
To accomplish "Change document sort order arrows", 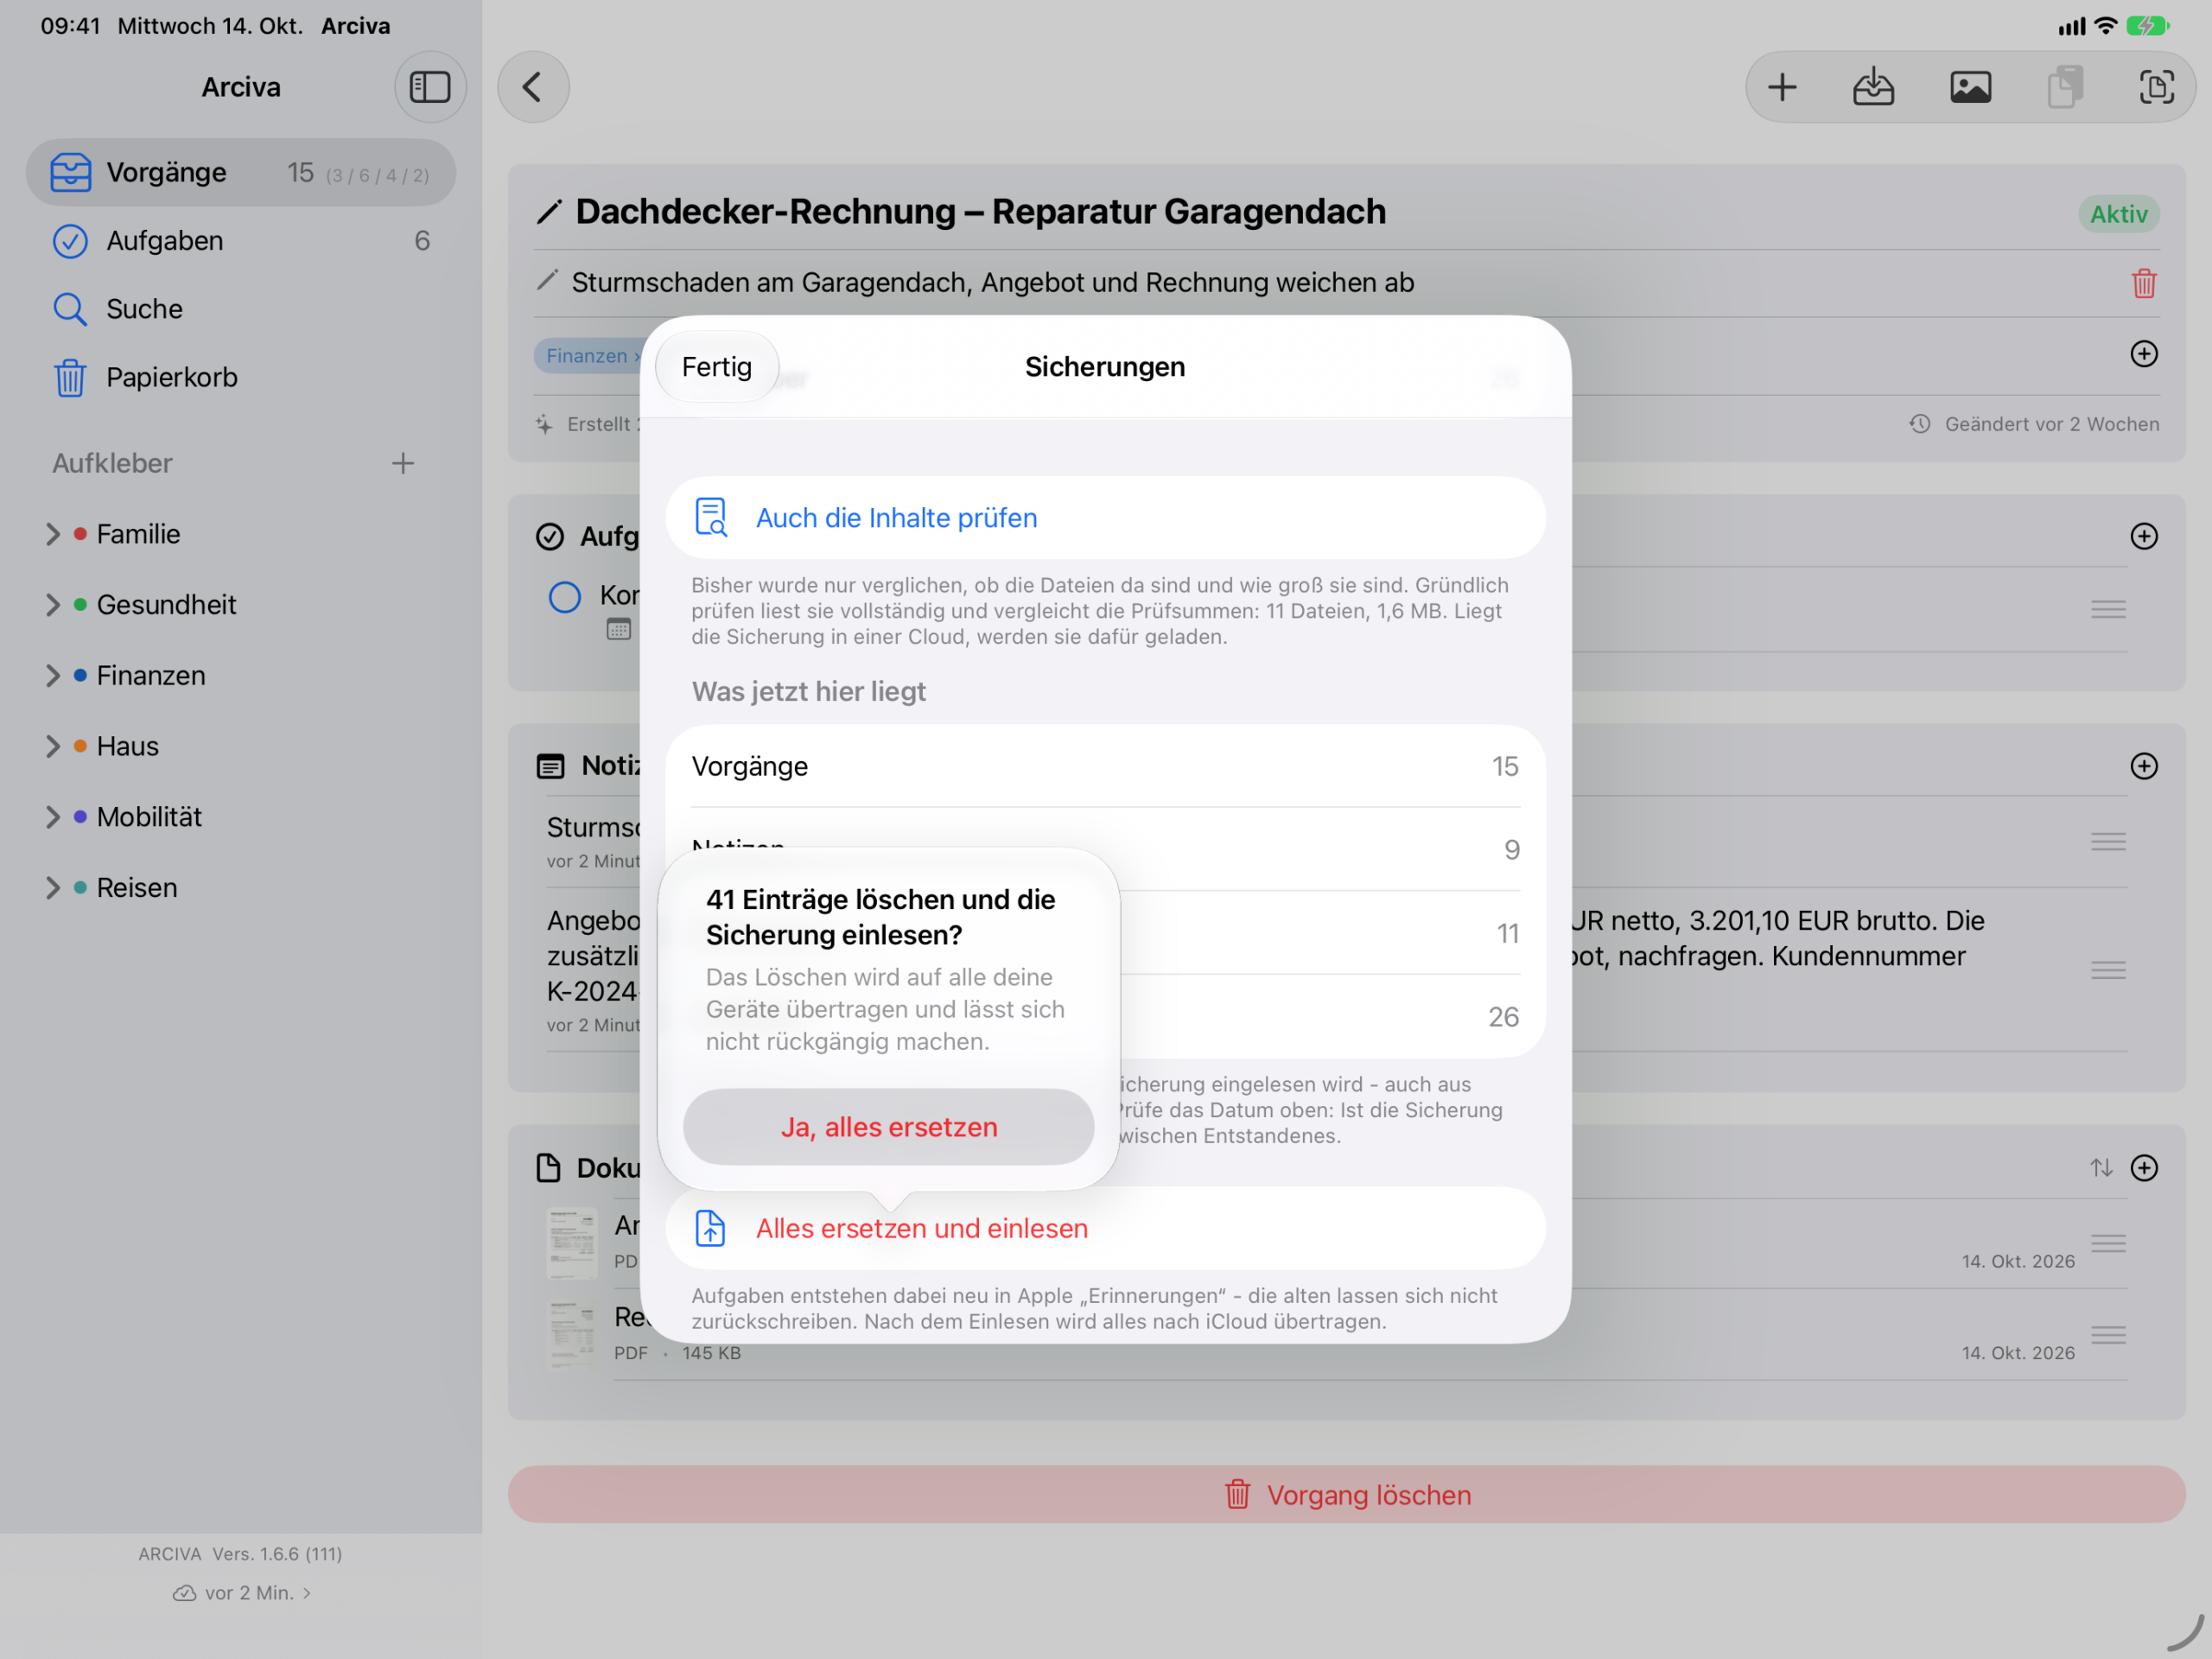I will [2101, 1168].
